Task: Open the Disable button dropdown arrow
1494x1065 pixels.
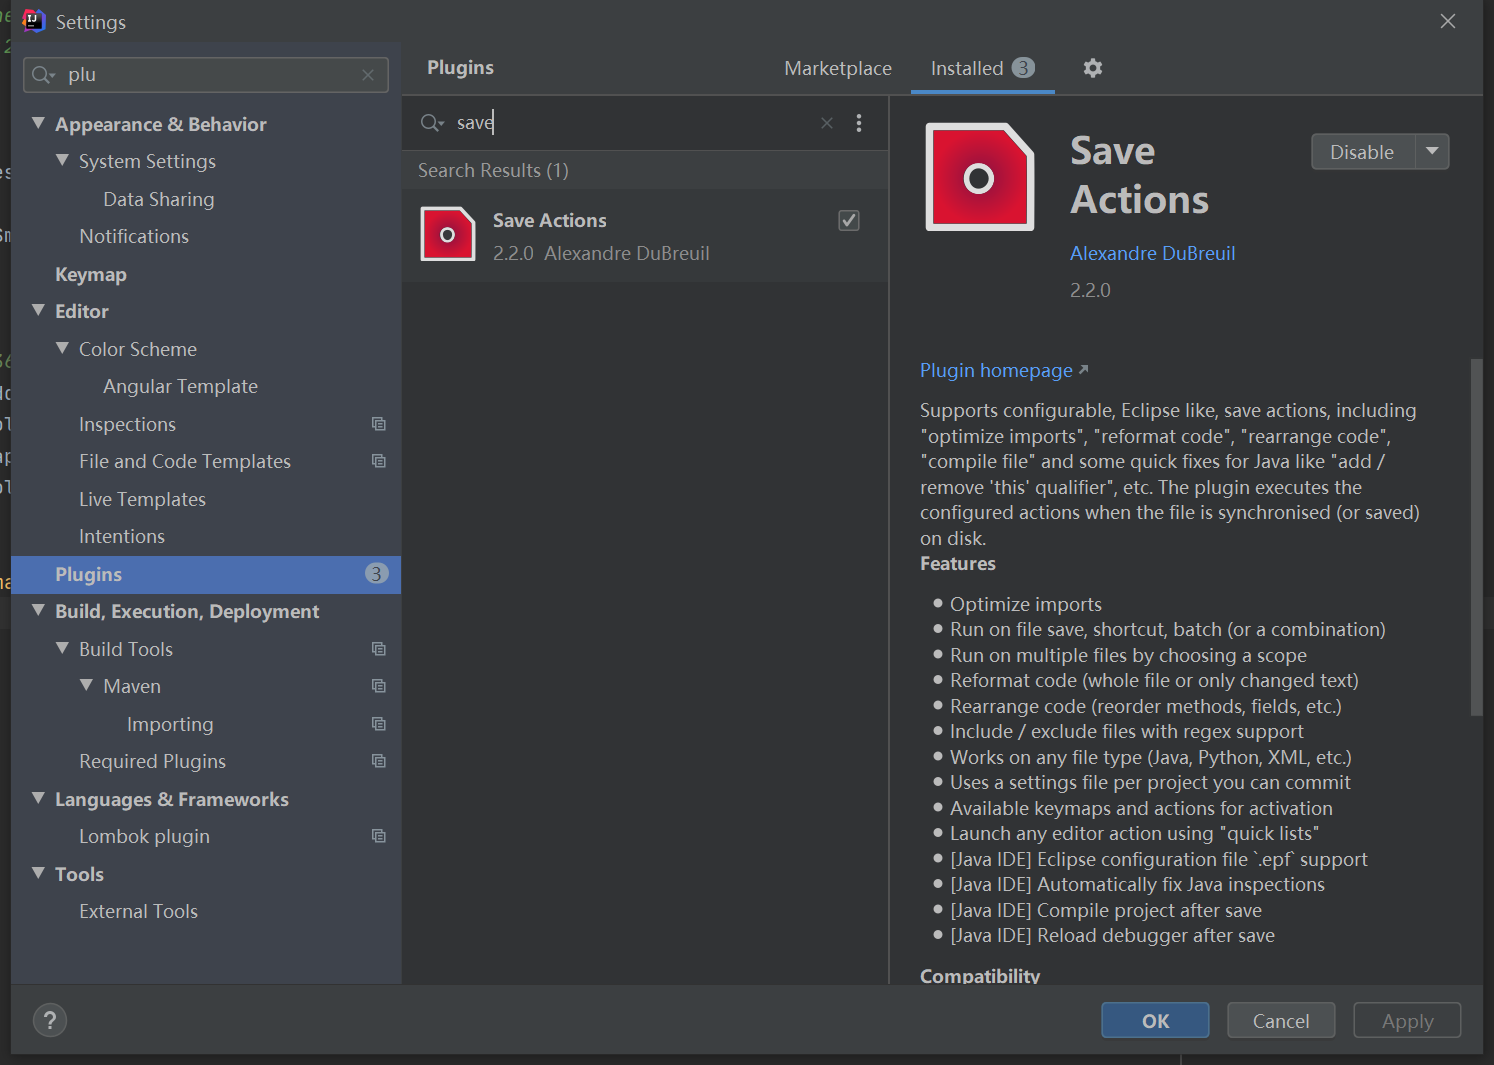Action: click(1432, 152)
